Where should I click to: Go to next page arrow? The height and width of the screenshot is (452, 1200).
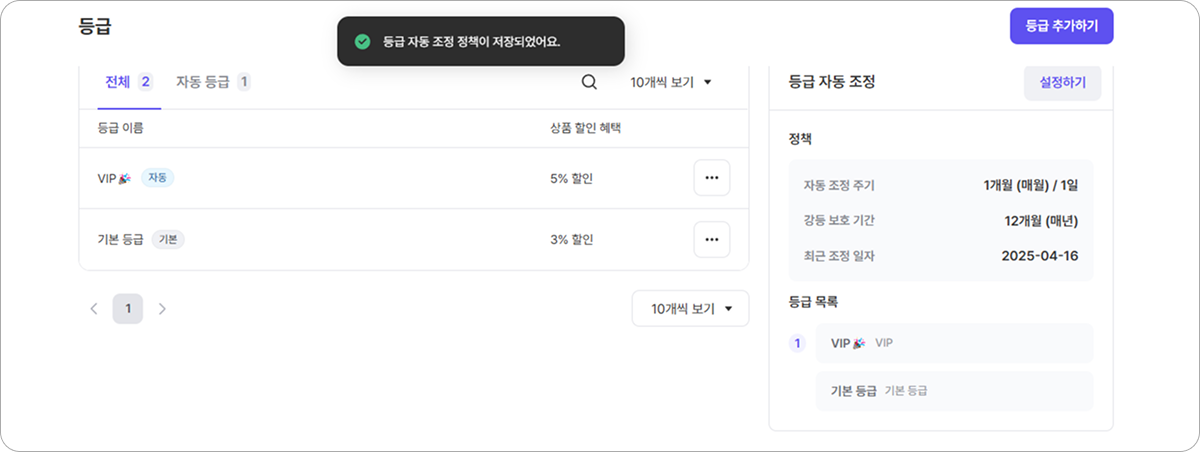(162, 309)
